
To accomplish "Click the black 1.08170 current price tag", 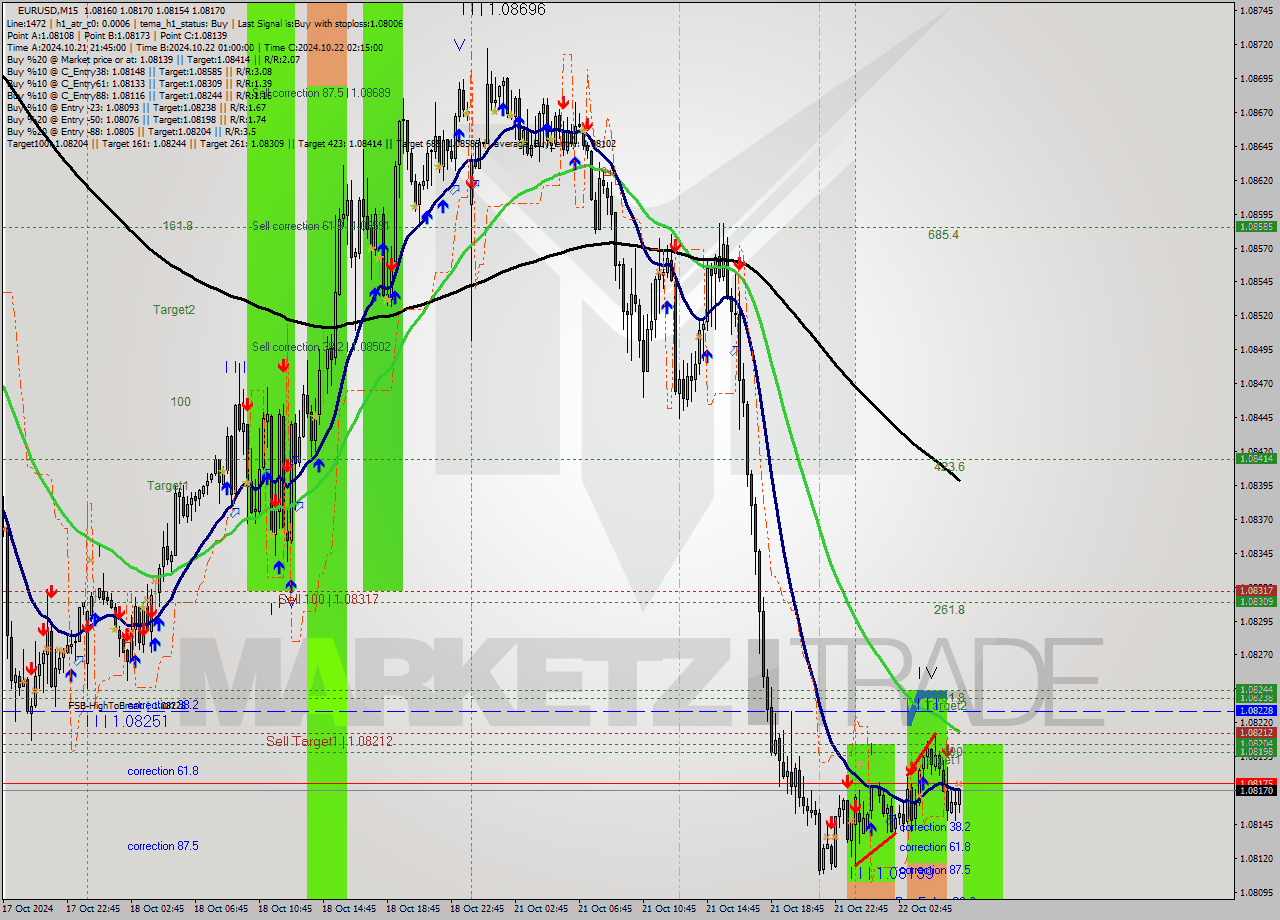I will [x=1258, y=790].
